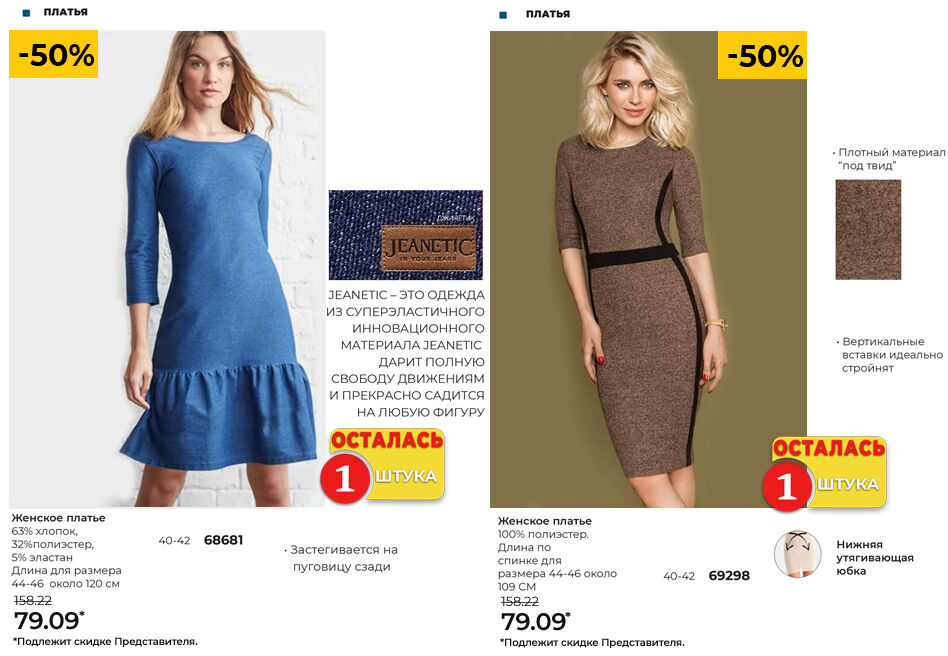This screenshot has height=656, width=948.
Task: Click the blue dress price 79.09
Action: (49, 621)
